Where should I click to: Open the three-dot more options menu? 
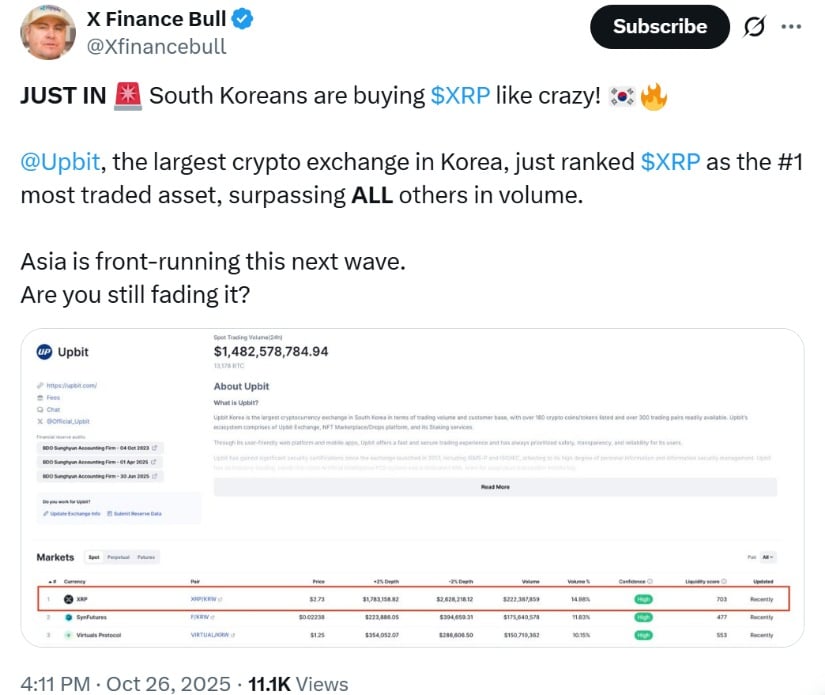pos(791,27)
